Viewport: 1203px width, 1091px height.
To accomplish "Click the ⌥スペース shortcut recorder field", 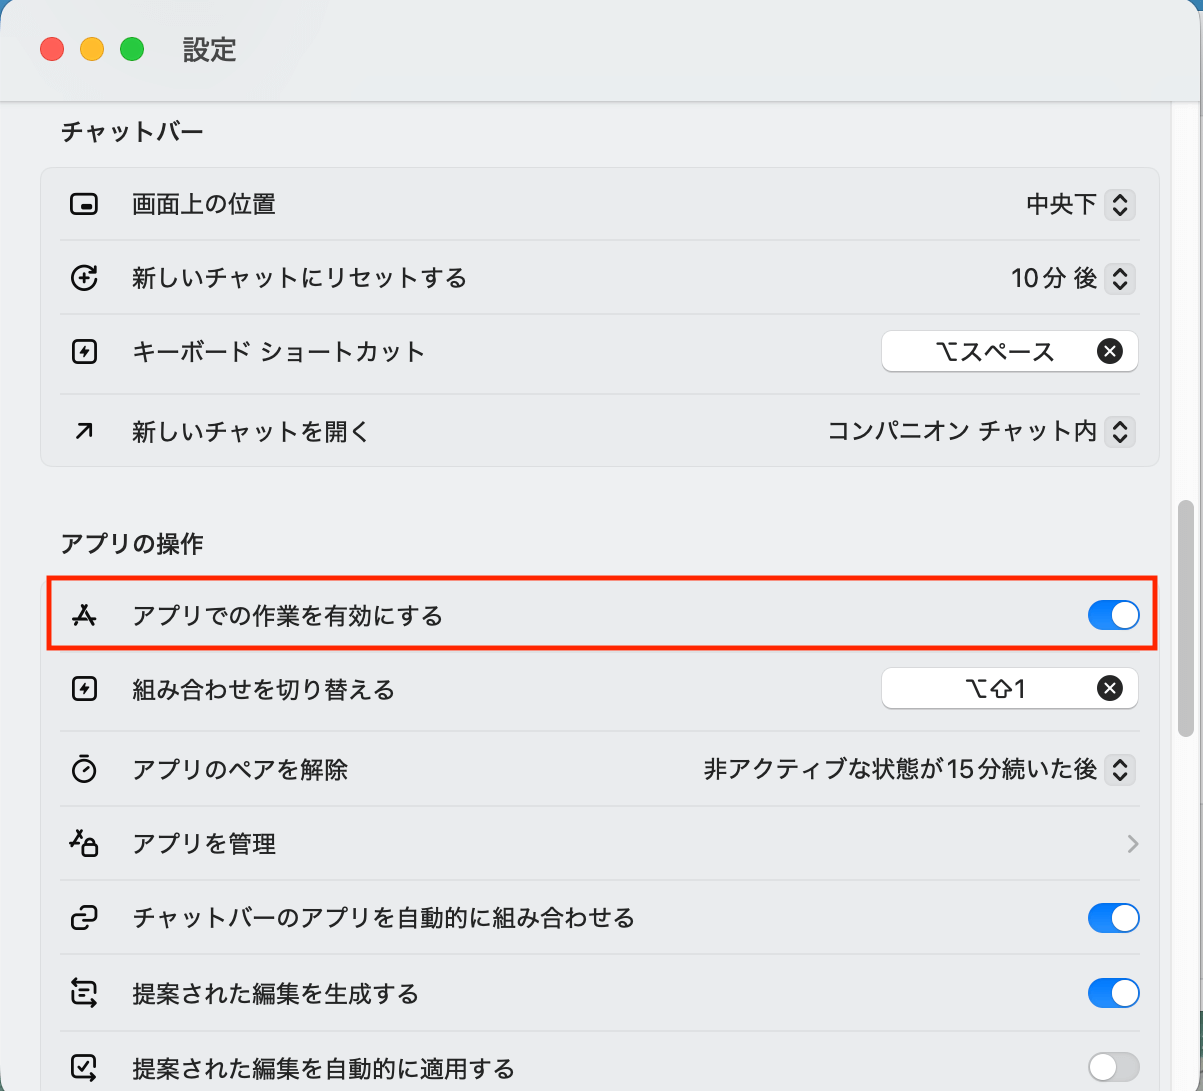I will coord(990,352).
